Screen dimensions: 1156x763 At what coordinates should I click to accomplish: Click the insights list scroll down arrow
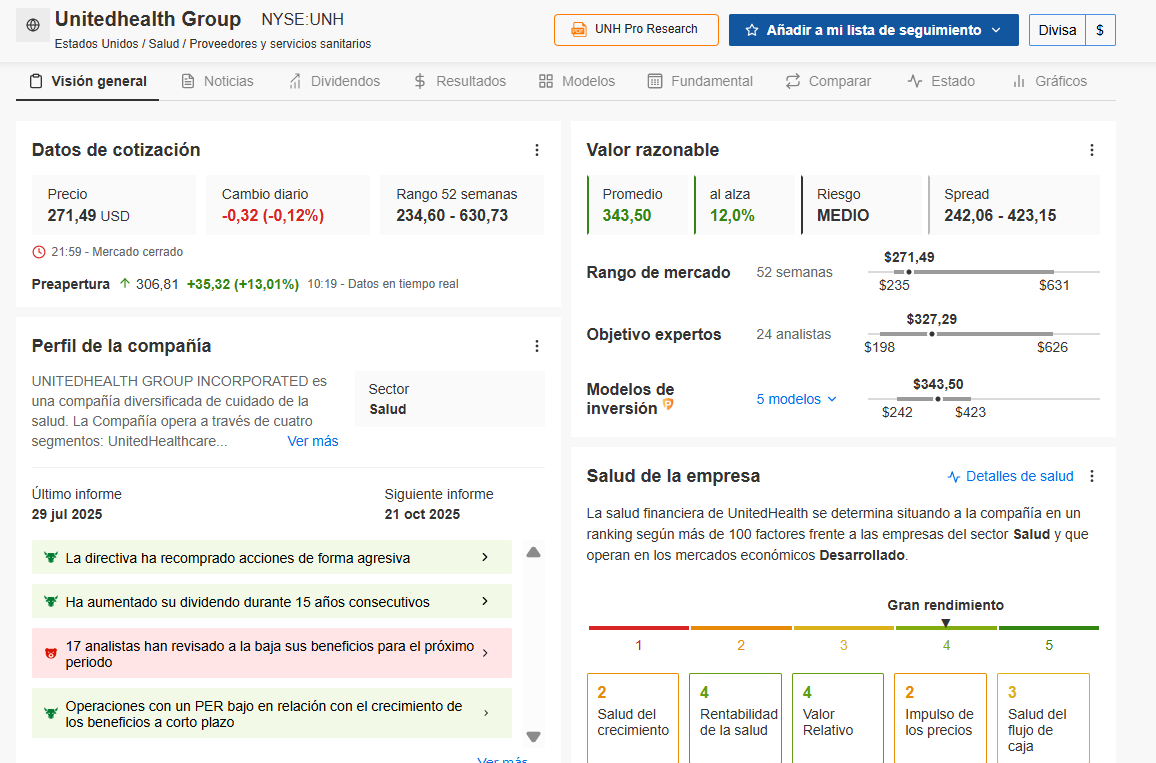[534, 736]
